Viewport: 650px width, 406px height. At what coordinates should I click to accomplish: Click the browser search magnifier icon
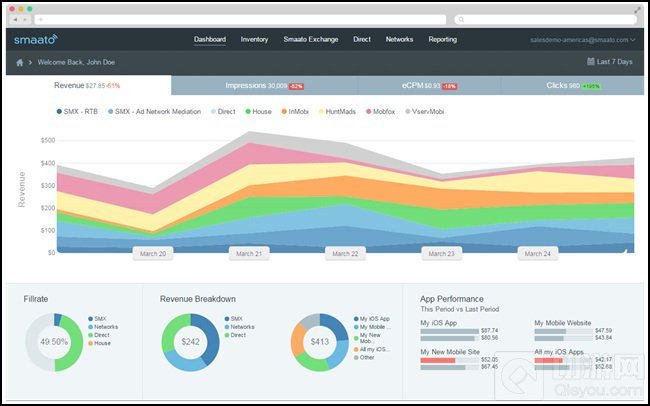coord(459,19)
